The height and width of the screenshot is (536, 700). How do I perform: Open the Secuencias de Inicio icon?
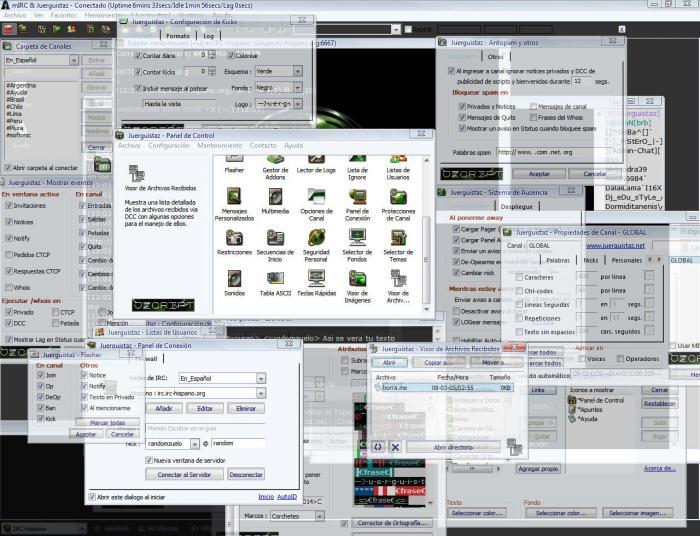pos(275,245)
